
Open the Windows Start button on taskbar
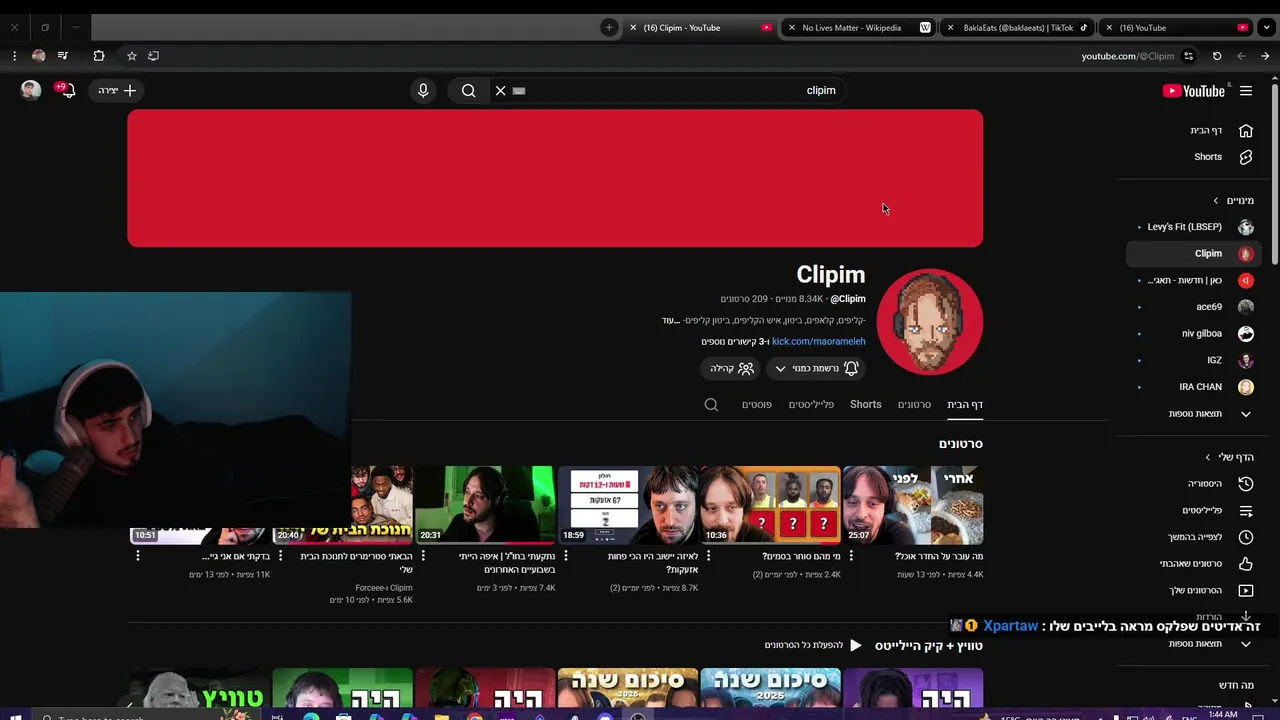click(x=16, y=716)
